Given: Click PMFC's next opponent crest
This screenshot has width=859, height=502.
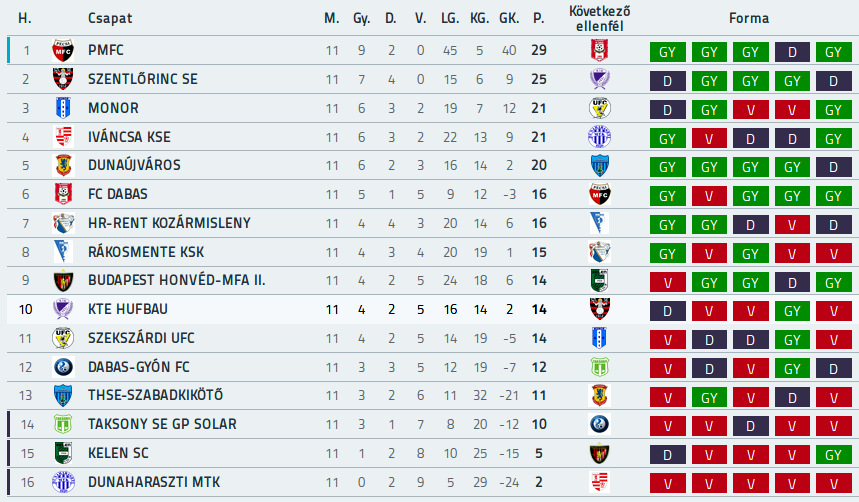Looking at the screenshot, I should pyautogui.click(x=600, y=50).
